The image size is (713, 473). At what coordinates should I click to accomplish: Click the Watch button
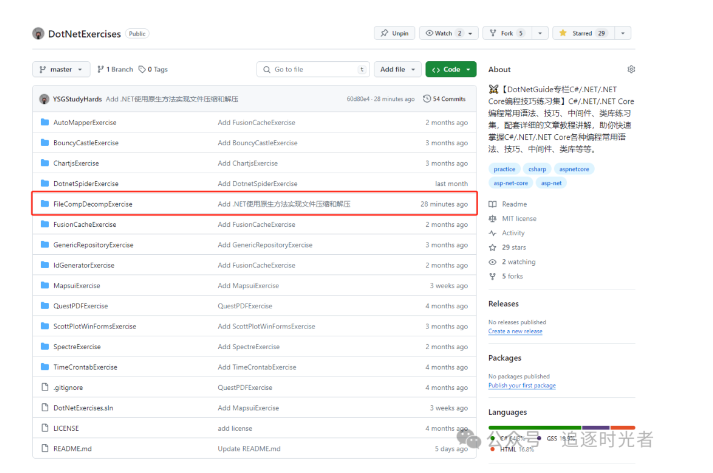443,33
